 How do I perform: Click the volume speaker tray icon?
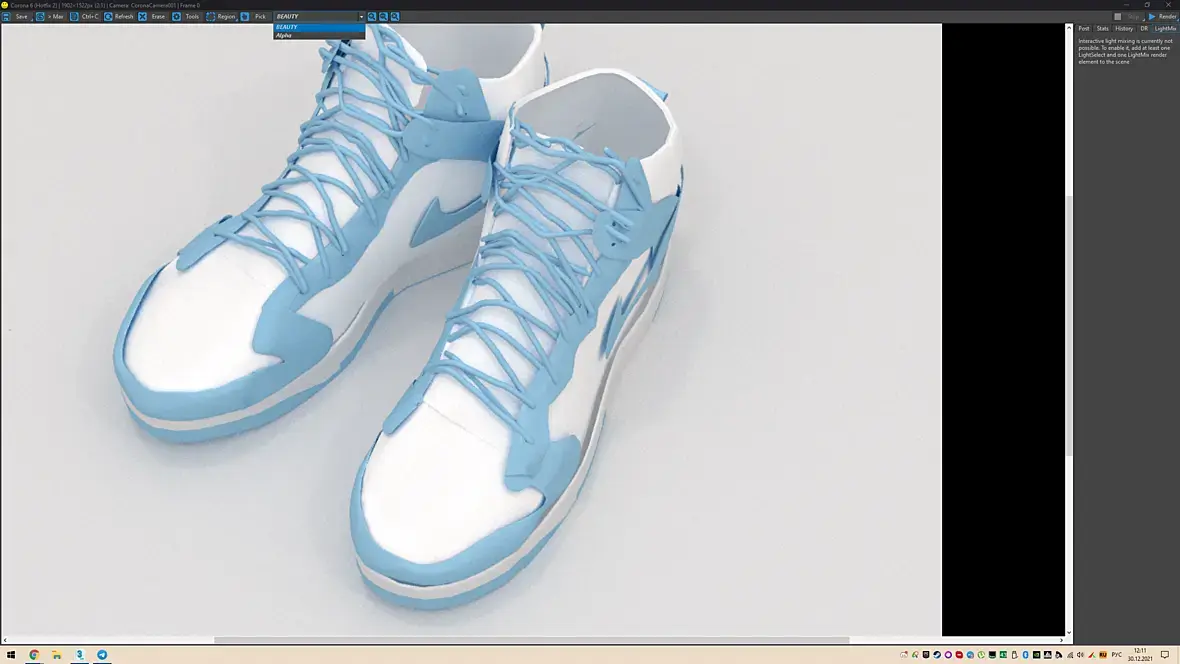click(x=1080, y=655)
